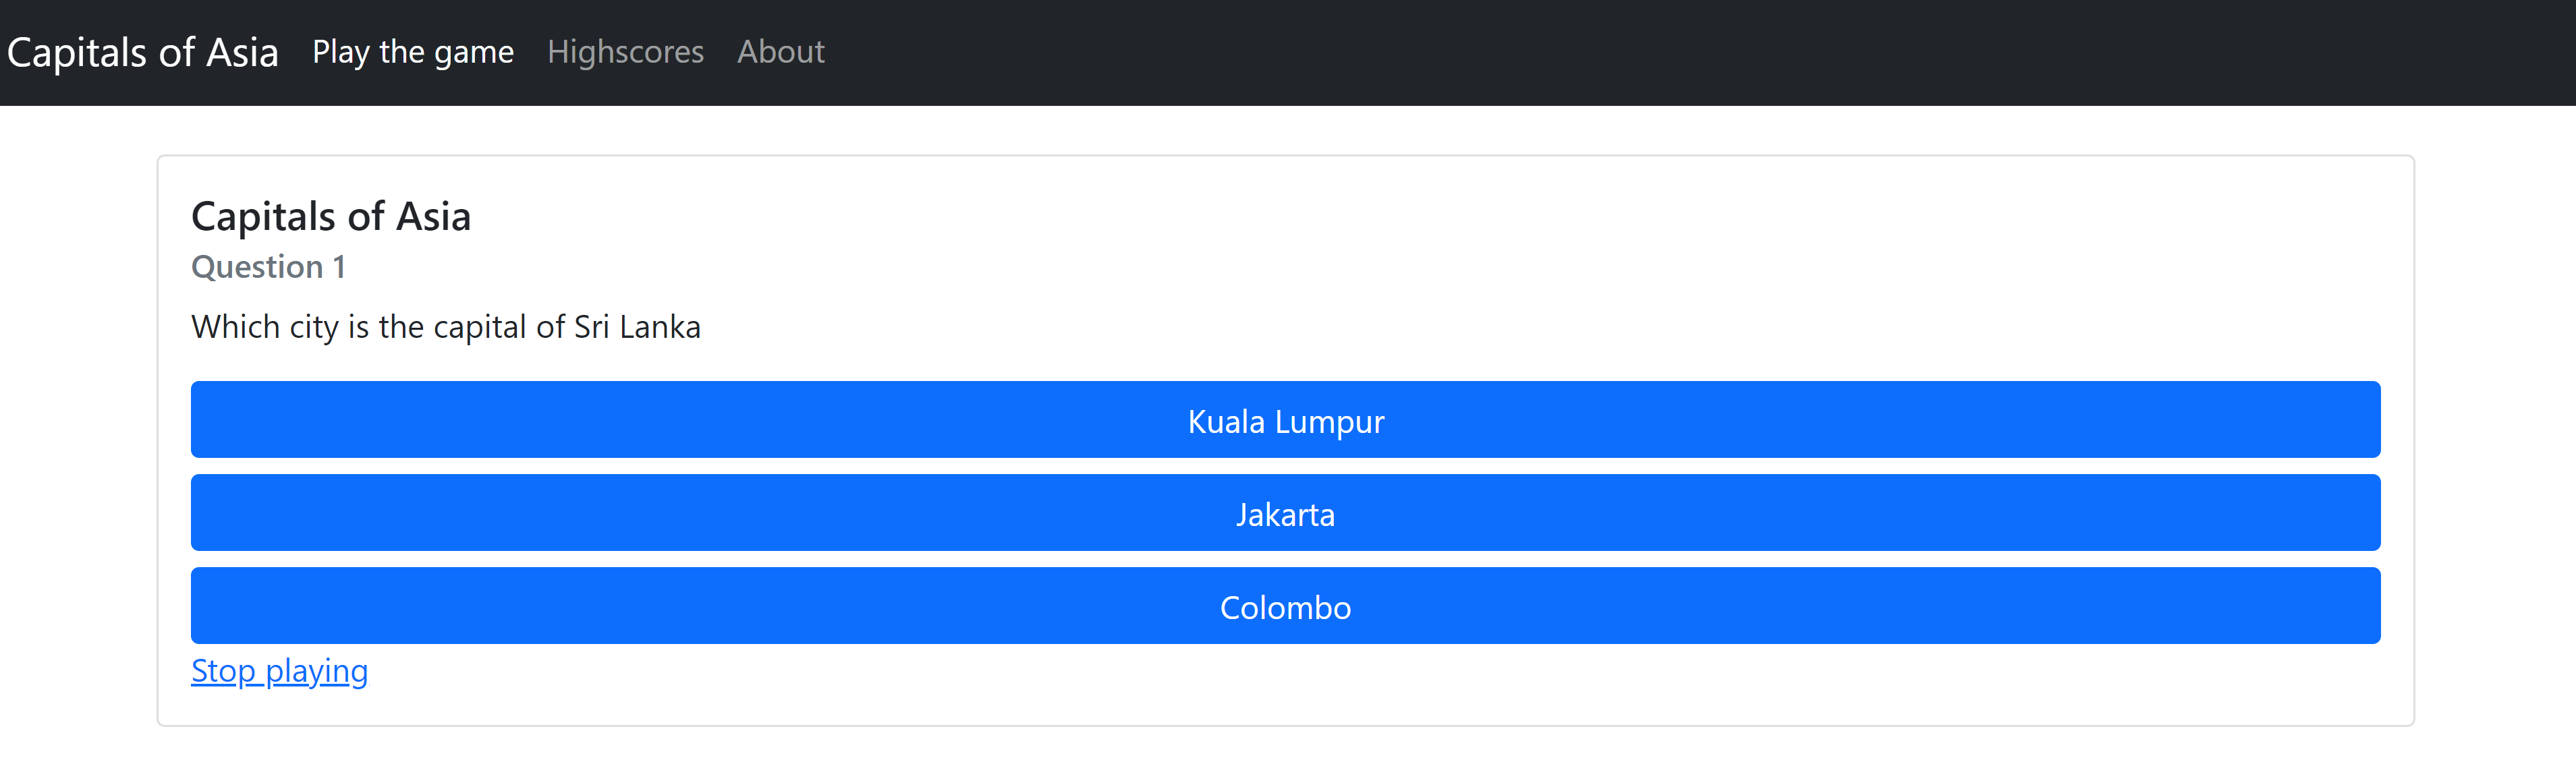The image size is (2576, 760).
Task: Click the Stop playing link
Action: (x=279, y=670)
